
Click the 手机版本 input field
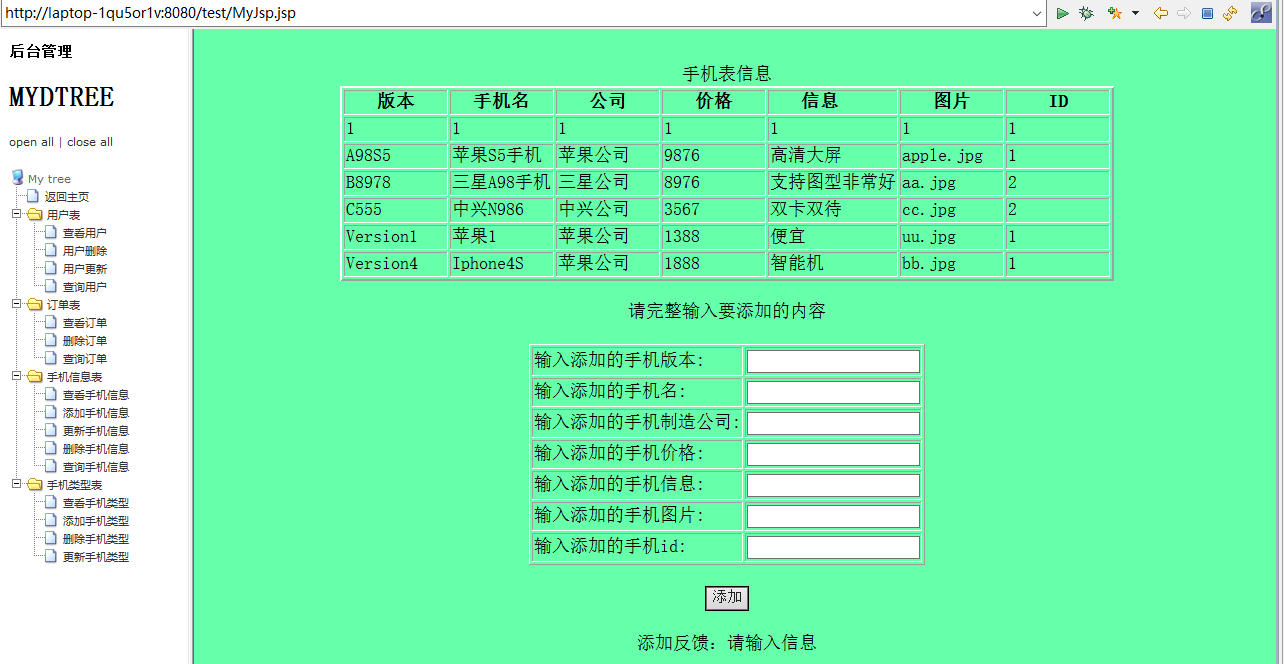[x=833, y=361]
